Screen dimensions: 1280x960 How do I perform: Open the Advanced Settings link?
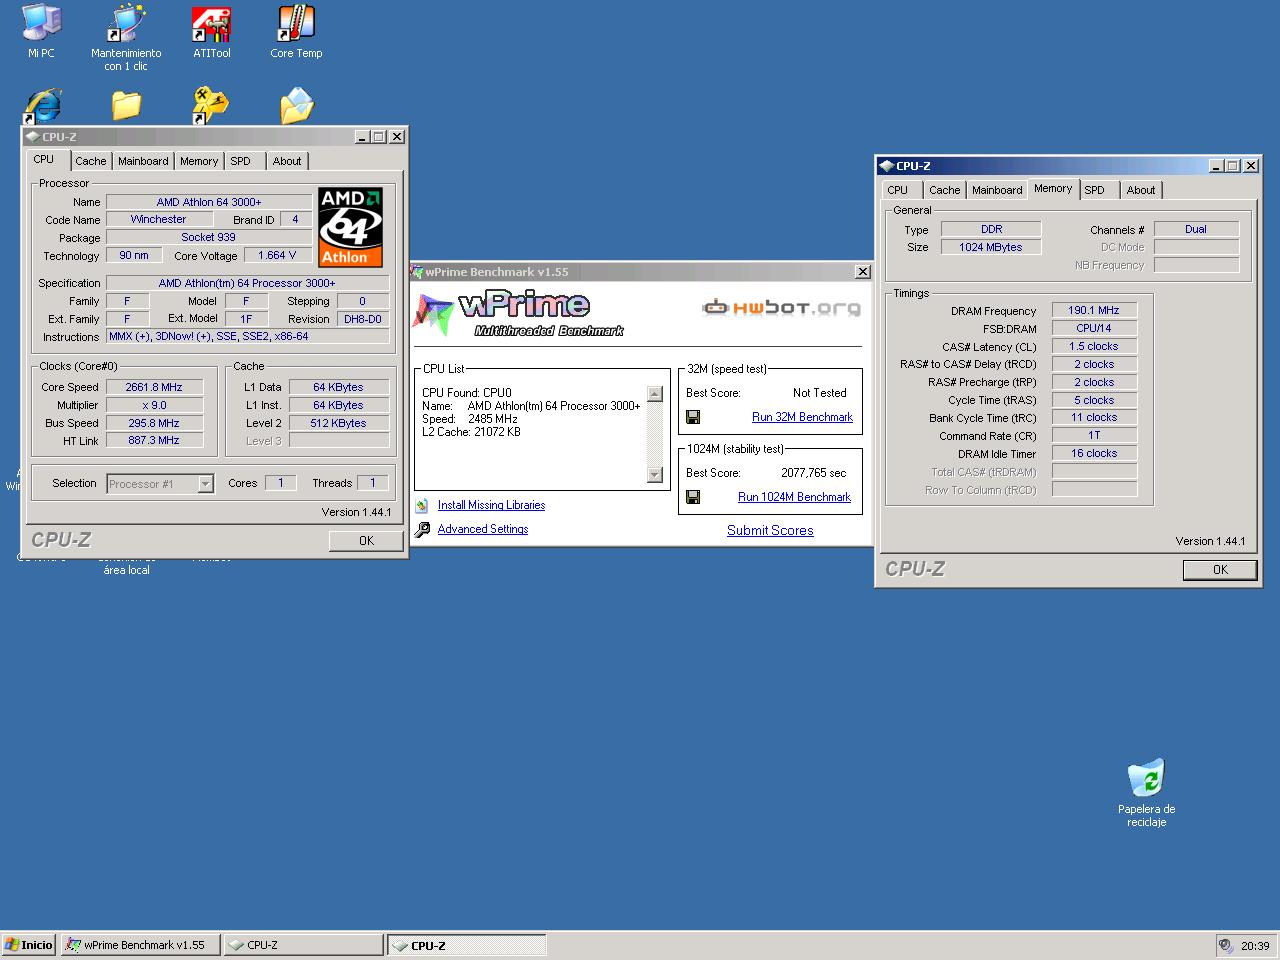coord(483,529)
